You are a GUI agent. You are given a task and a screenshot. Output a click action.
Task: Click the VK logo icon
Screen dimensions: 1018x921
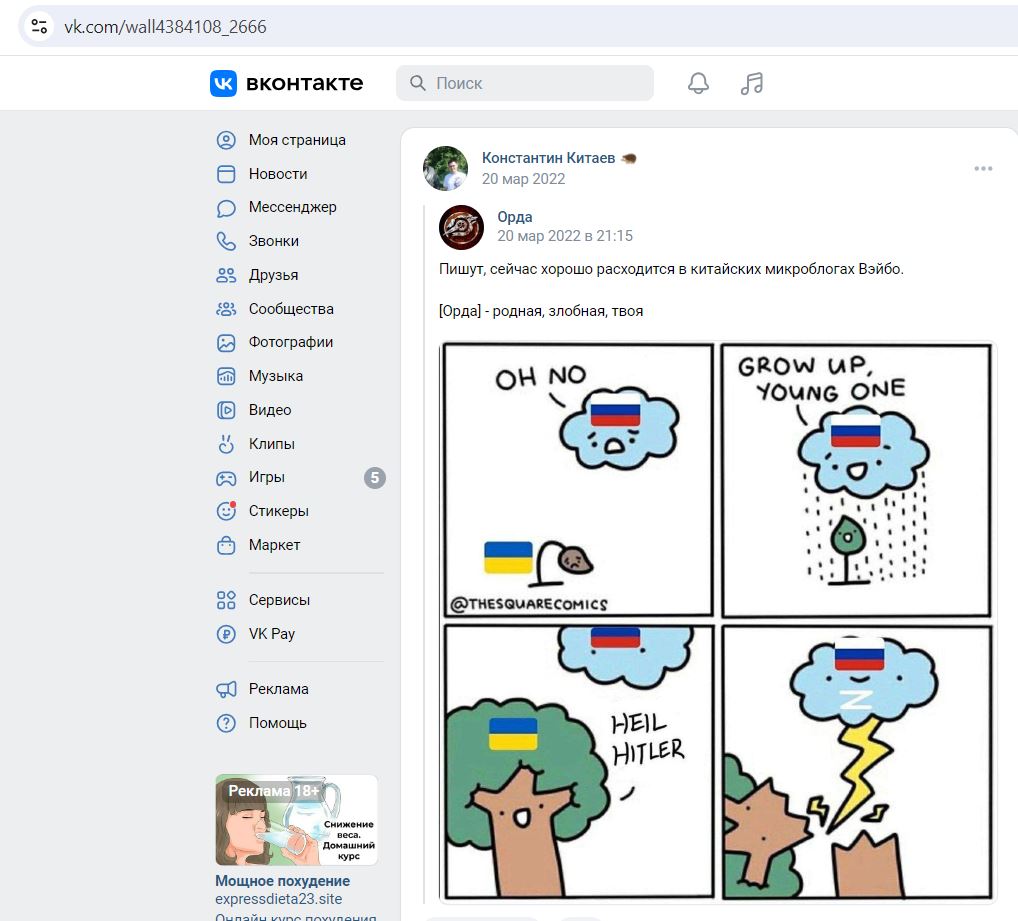[x=223, y=83]
